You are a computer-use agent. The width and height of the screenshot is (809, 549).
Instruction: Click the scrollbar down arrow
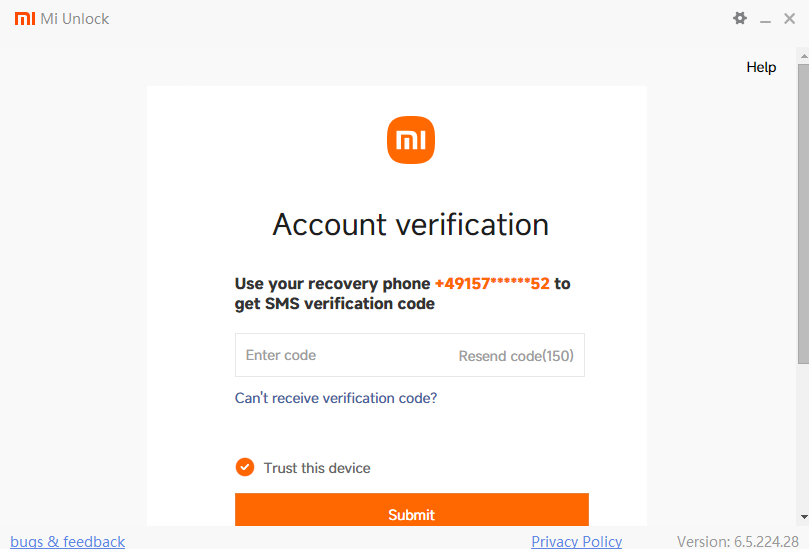click(803, 516)
